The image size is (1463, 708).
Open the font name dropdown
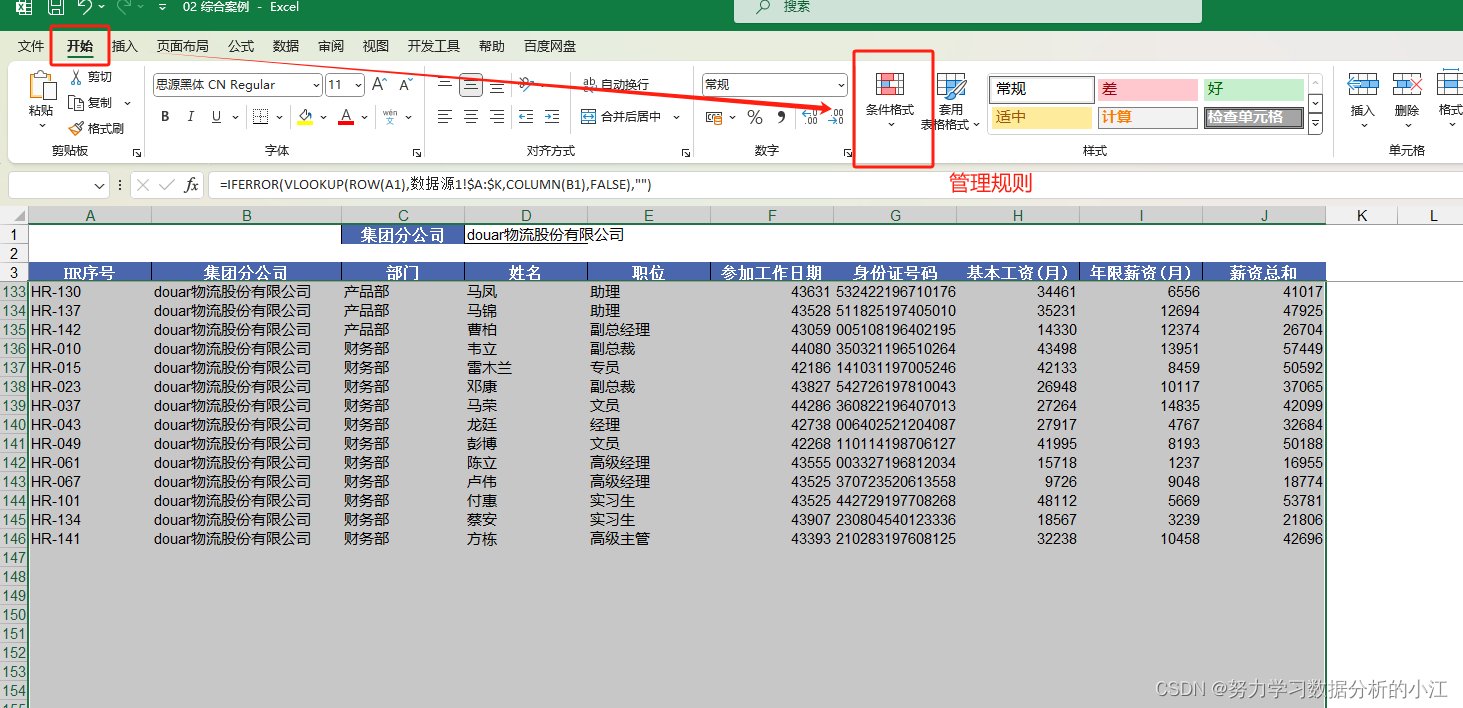click(317, 85)
